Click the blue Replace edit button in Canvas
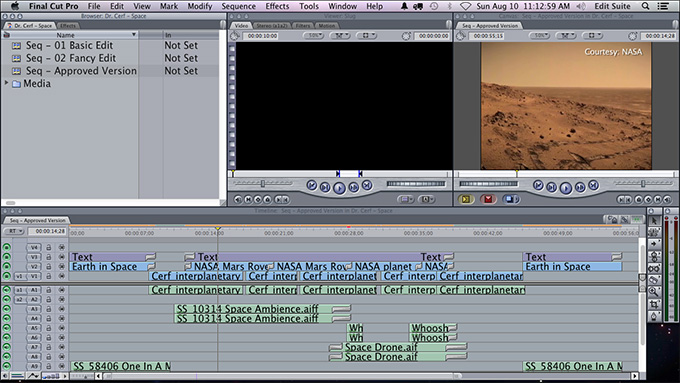The height and width of the screenshot is (383, 680). (x=510, y=199)
